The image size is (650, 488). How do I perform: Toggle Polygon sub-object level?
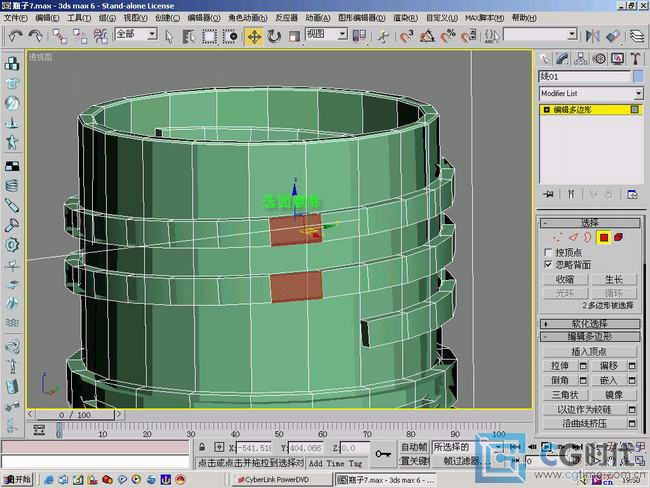604,238
